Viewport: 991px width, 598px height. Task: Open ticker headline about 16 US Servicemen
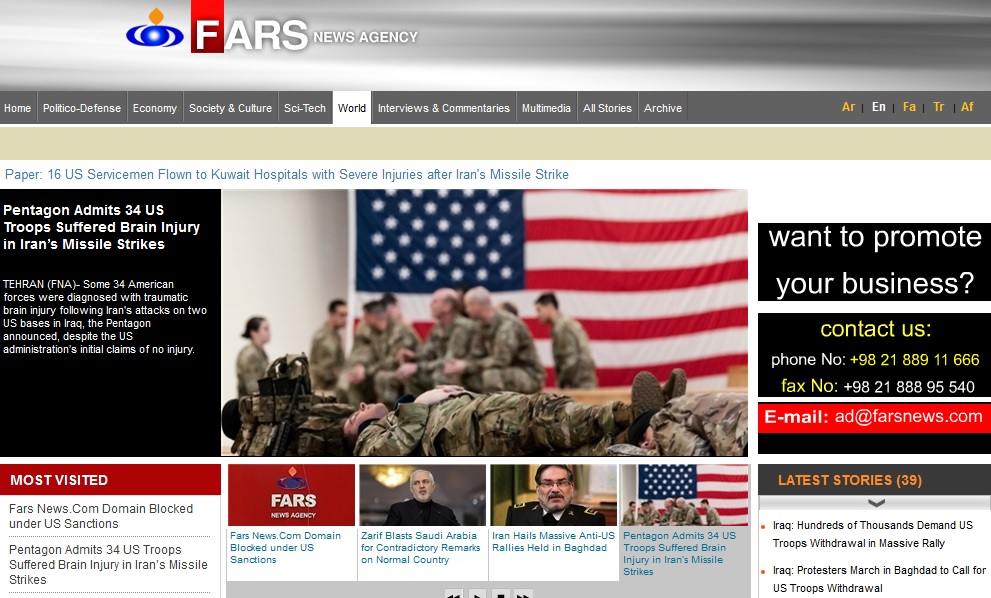287,174
